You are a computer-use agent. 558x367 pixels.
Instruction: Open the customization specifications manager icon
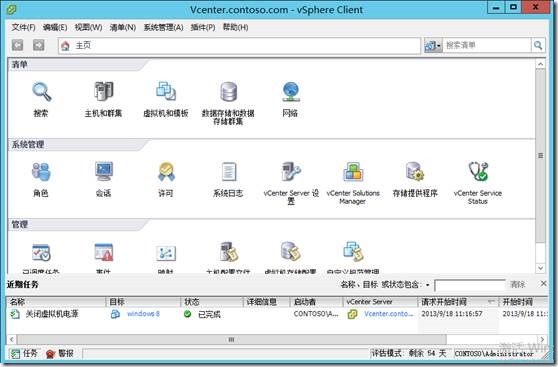(x=353, y=252)
